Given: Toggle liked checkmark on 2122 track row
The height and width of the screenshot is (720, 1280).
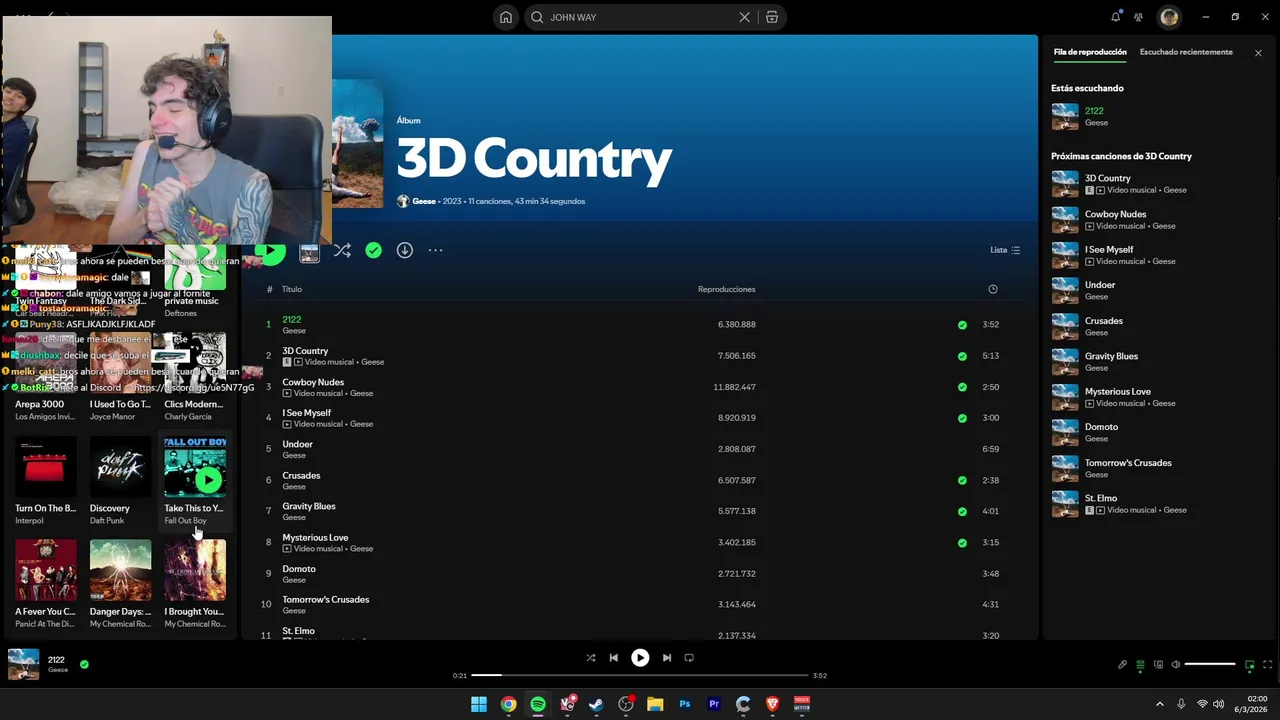Looking at the screenshot, I should (962, 325).
